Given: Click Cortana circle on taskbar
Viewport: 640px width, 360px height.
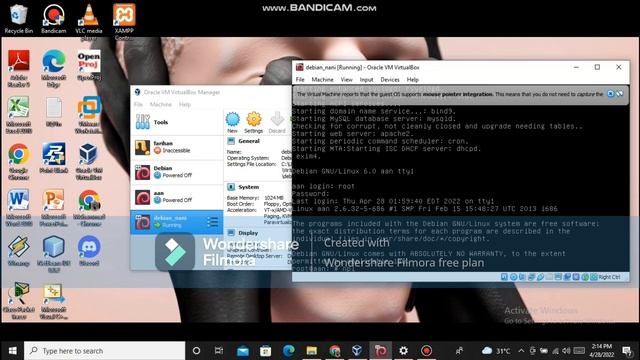Looking at the screenshot, I should tap(196, 351).
